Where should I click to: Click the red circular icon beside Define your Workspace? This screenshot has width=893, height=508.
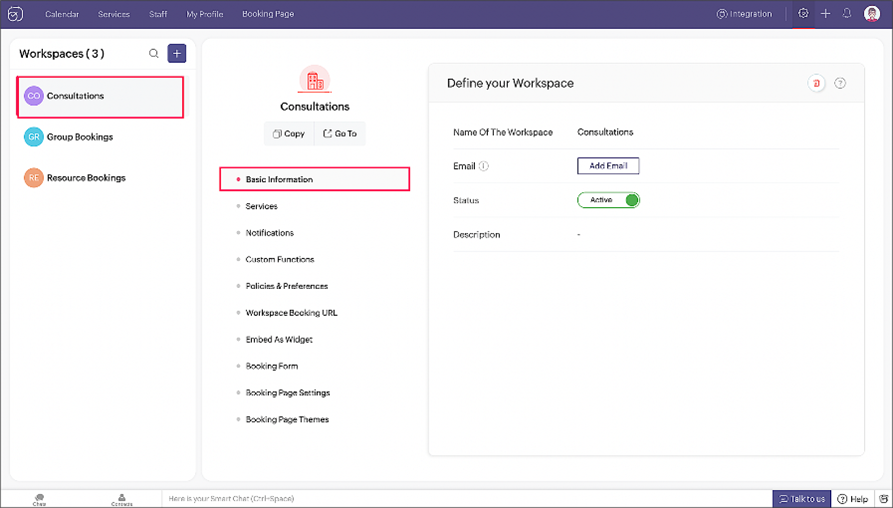817,84
